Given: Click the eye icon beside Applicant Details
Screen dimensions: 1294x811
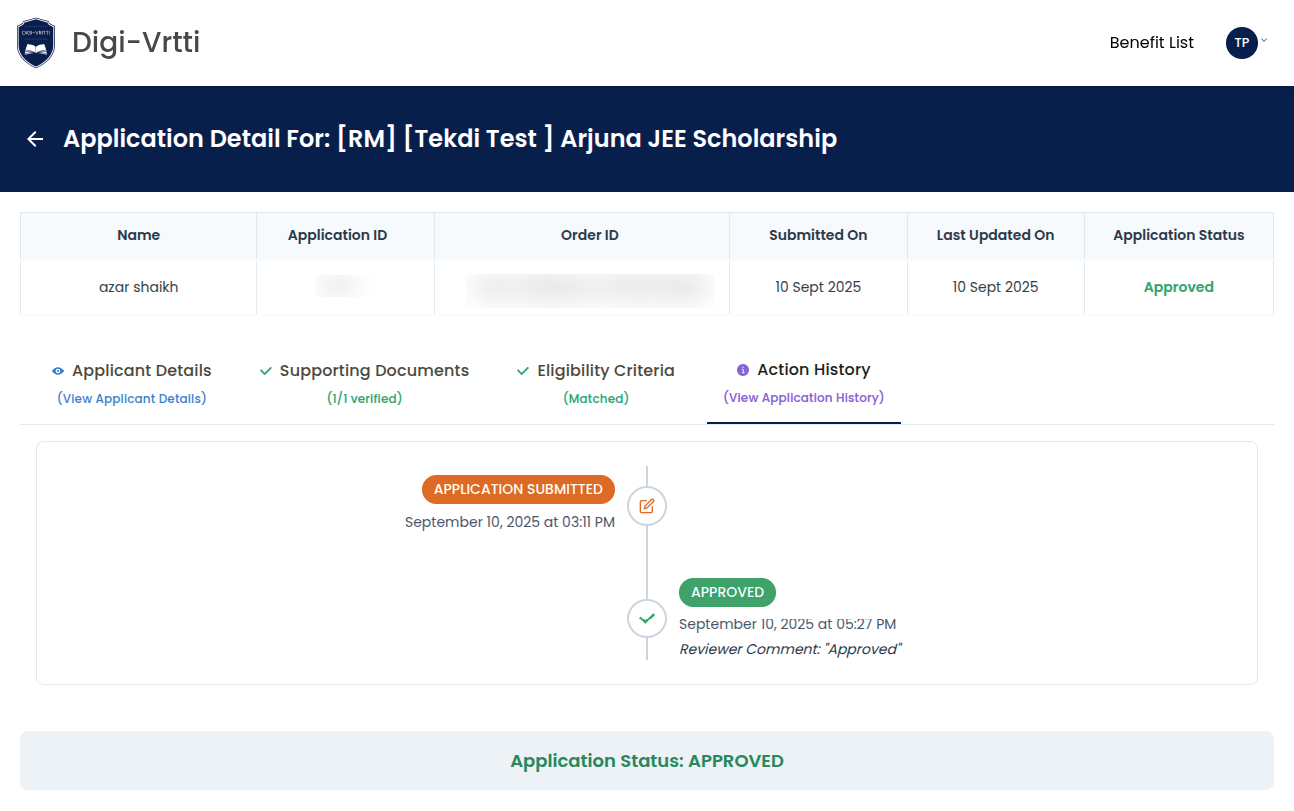Looking at the screenshot, I should click(58, 371).
